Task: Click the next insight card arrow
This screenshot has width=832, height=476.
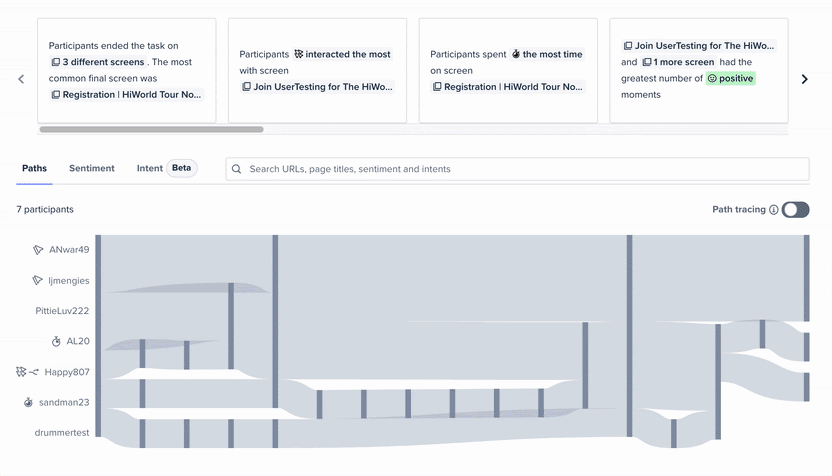Action: click(x=805, y=79)
